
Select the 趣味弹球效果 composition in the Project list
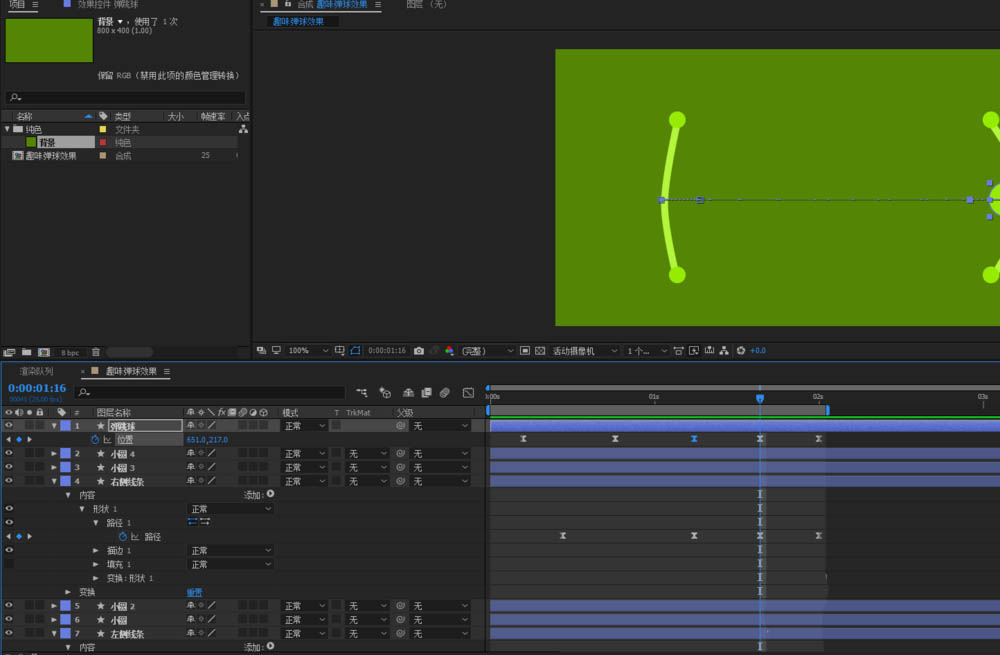tap(51, 156)
